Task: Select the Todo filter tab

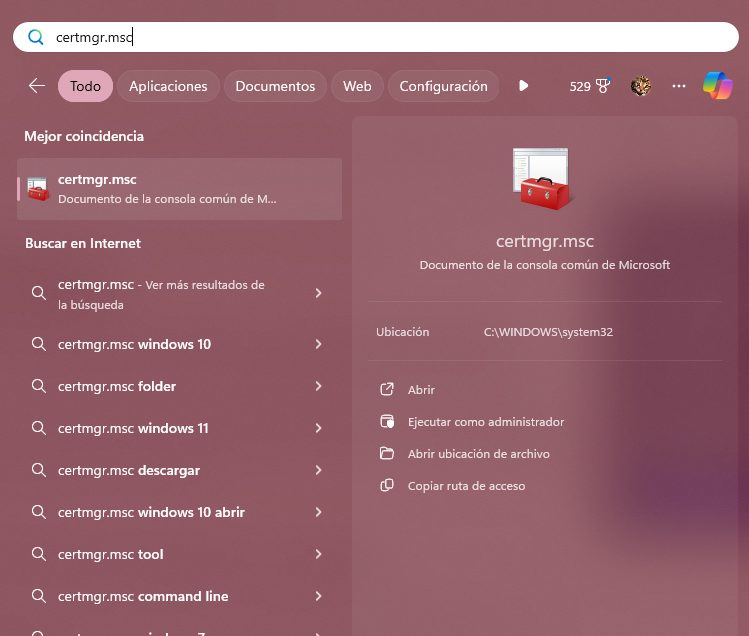Action: pyautogui.click(x=86, y=86)
